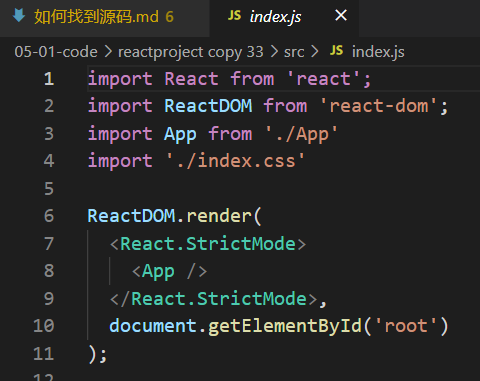This screenshot has height=381, width=480.
Task: Close the index.js tab
Action: pos(341,15)
